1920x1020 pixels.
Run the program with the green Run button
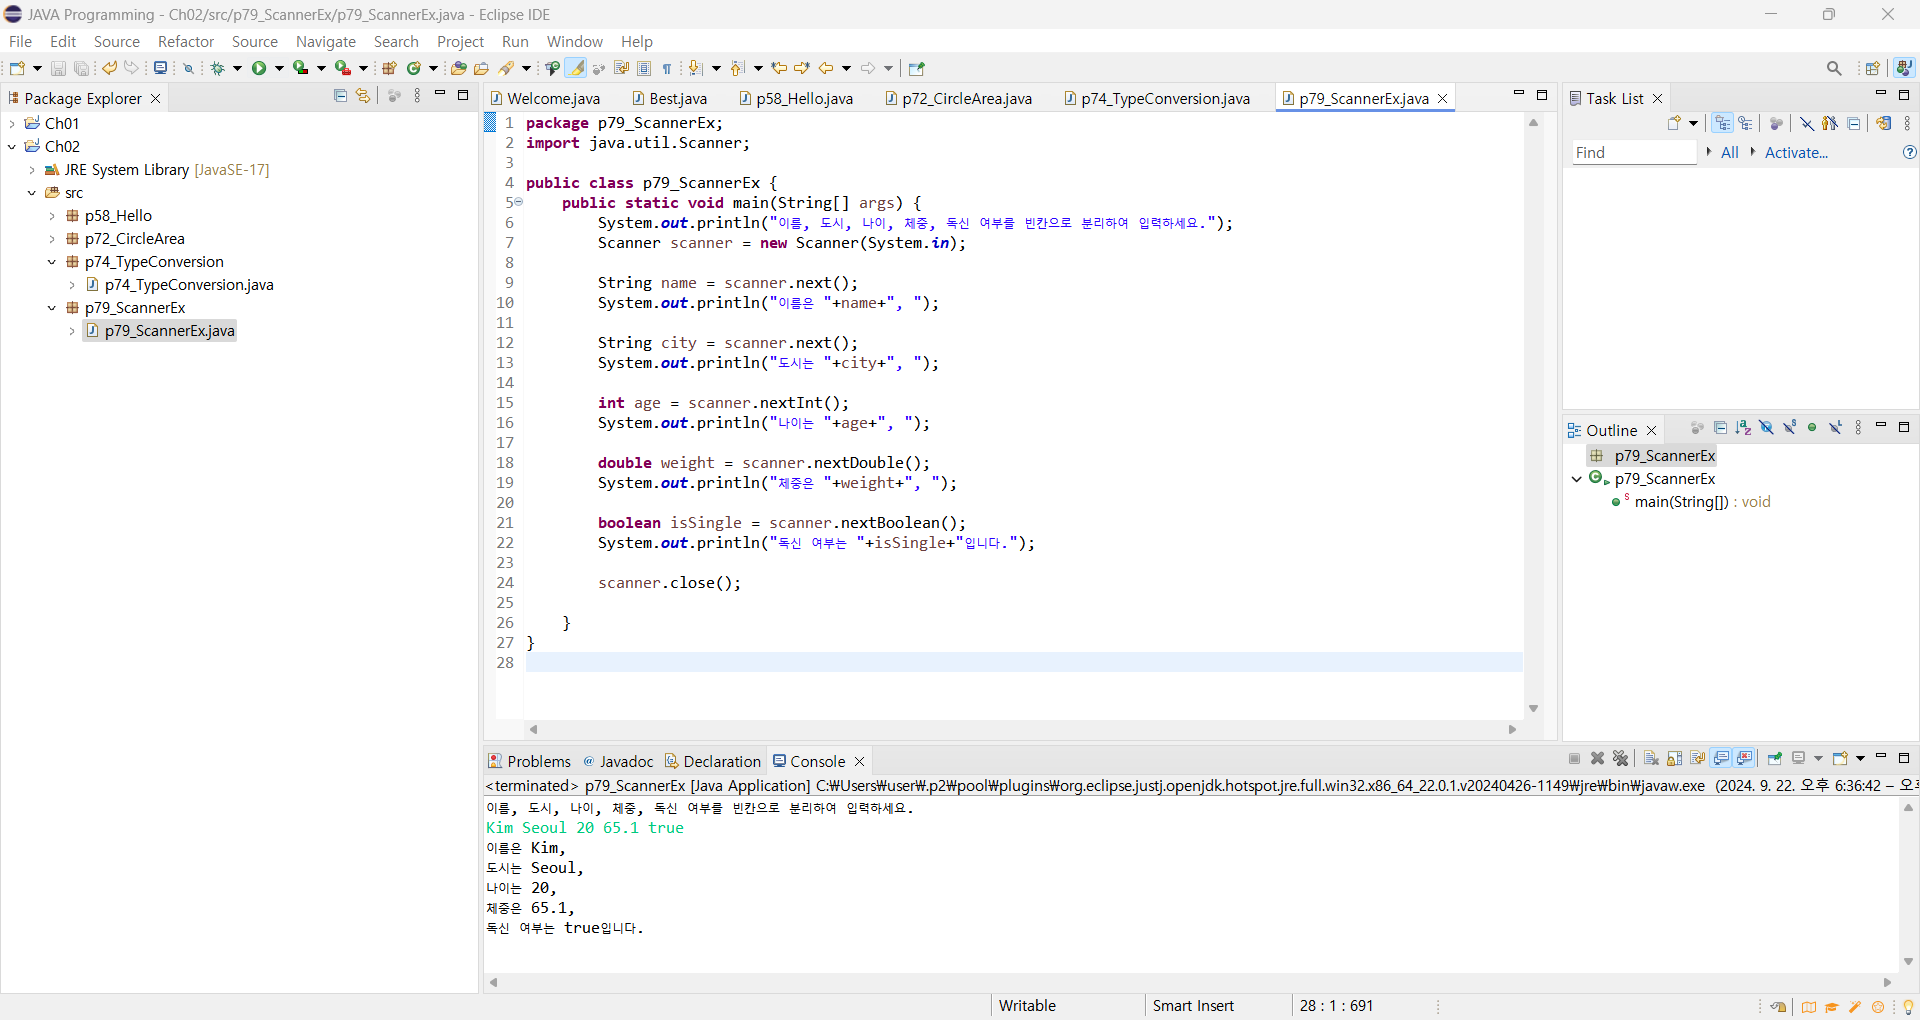click(x=259, y=68)
